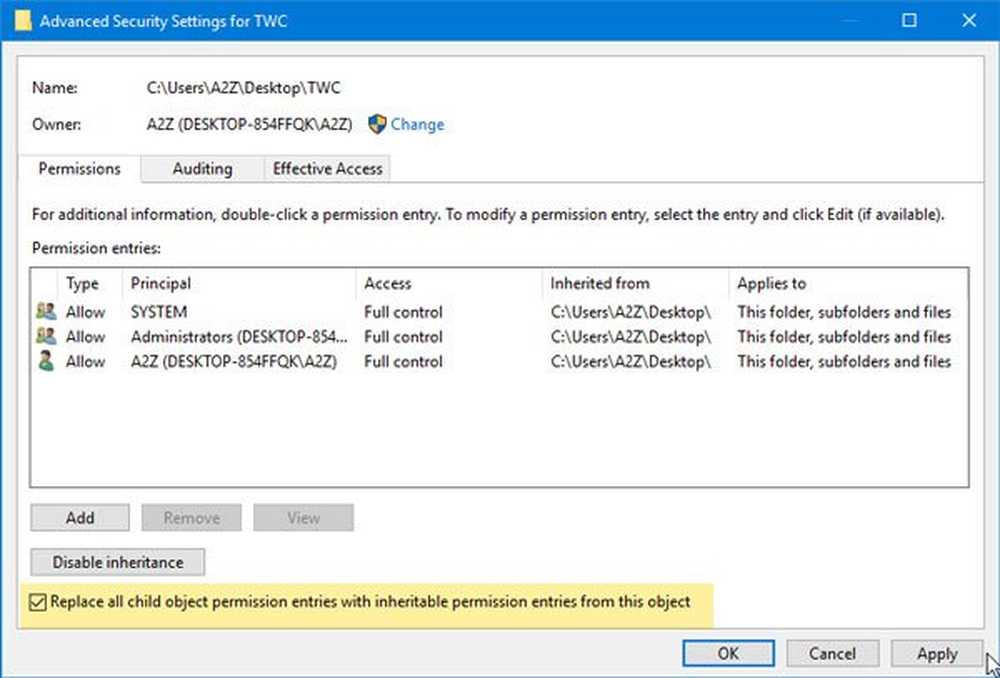Maximize the Advanced Security Settings window
1000x678 pixels.
pos(909,21)
